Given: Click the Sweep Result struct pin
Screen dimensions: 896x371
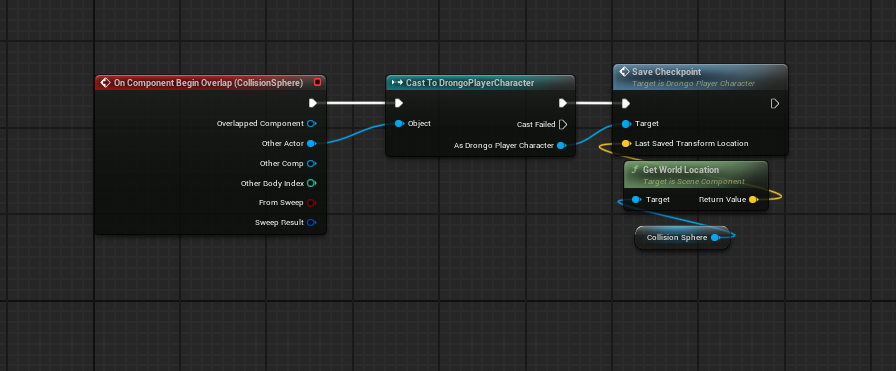Looking at the screenshot, I should (311, 222).
